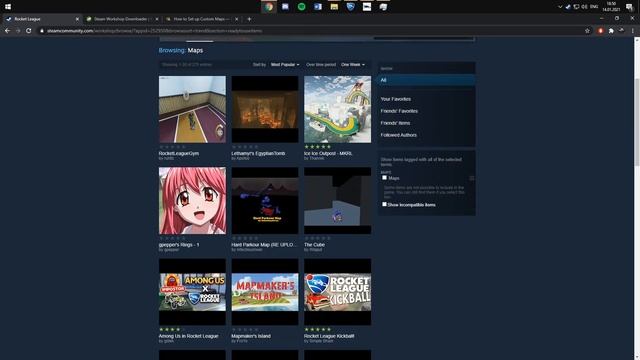Screen dimensions: 640x360
Task: Switch to How to Set up Custom Maps tab
Action: point(201,19)
